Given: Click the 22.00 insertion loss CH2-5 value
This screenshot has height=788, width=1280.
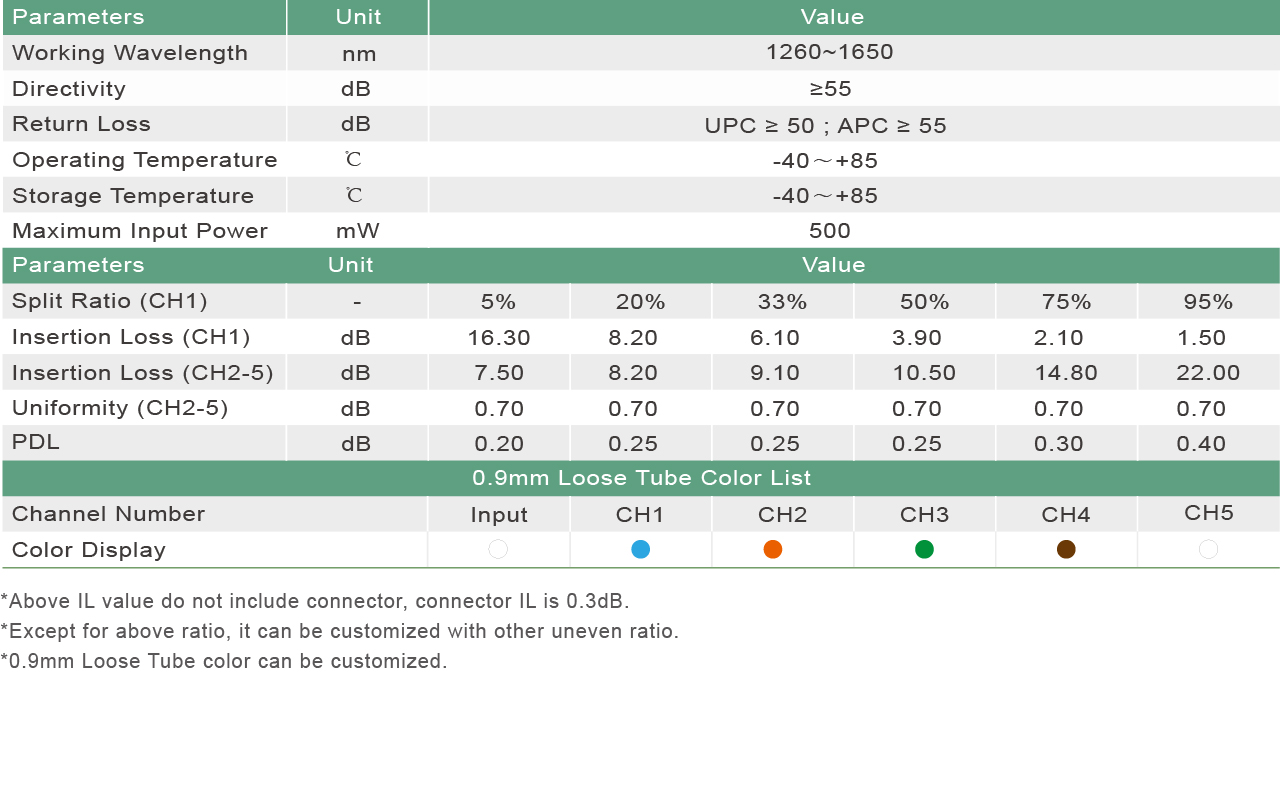Looking at the screenshot, I should [x=1208, y=373].
